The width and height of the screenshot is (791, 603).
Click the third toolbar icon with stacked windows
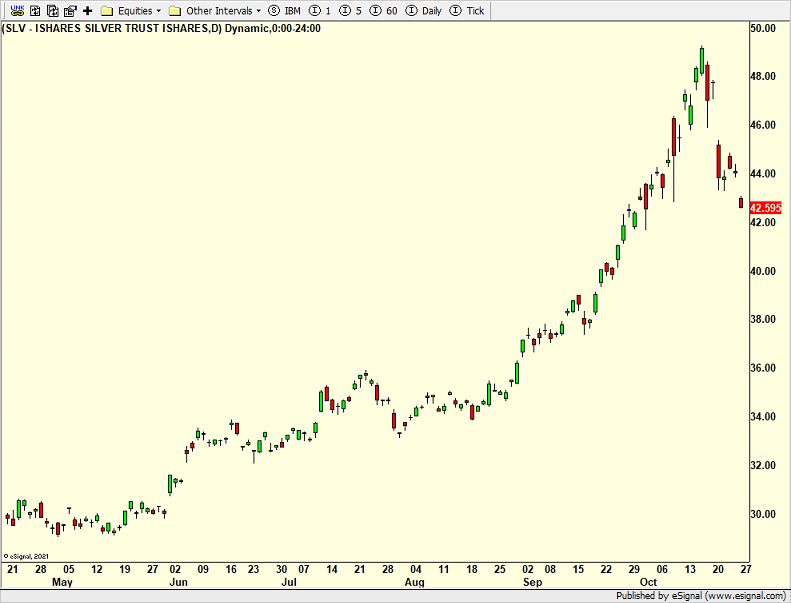[x=51, y=10]
